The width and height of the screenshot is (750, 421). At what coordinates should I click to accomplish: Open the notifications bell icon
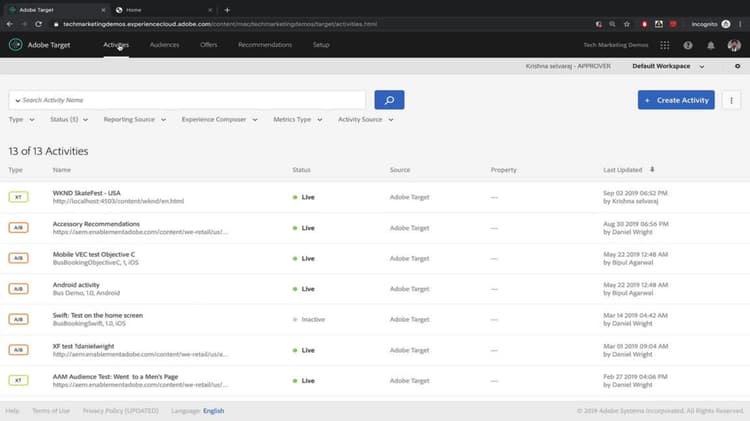point(711,45)
